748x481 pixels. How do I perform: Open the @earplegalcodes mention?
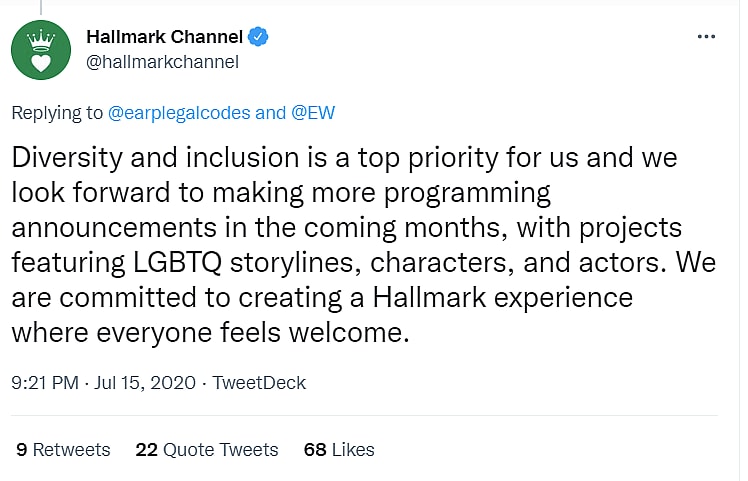(178, 113)
